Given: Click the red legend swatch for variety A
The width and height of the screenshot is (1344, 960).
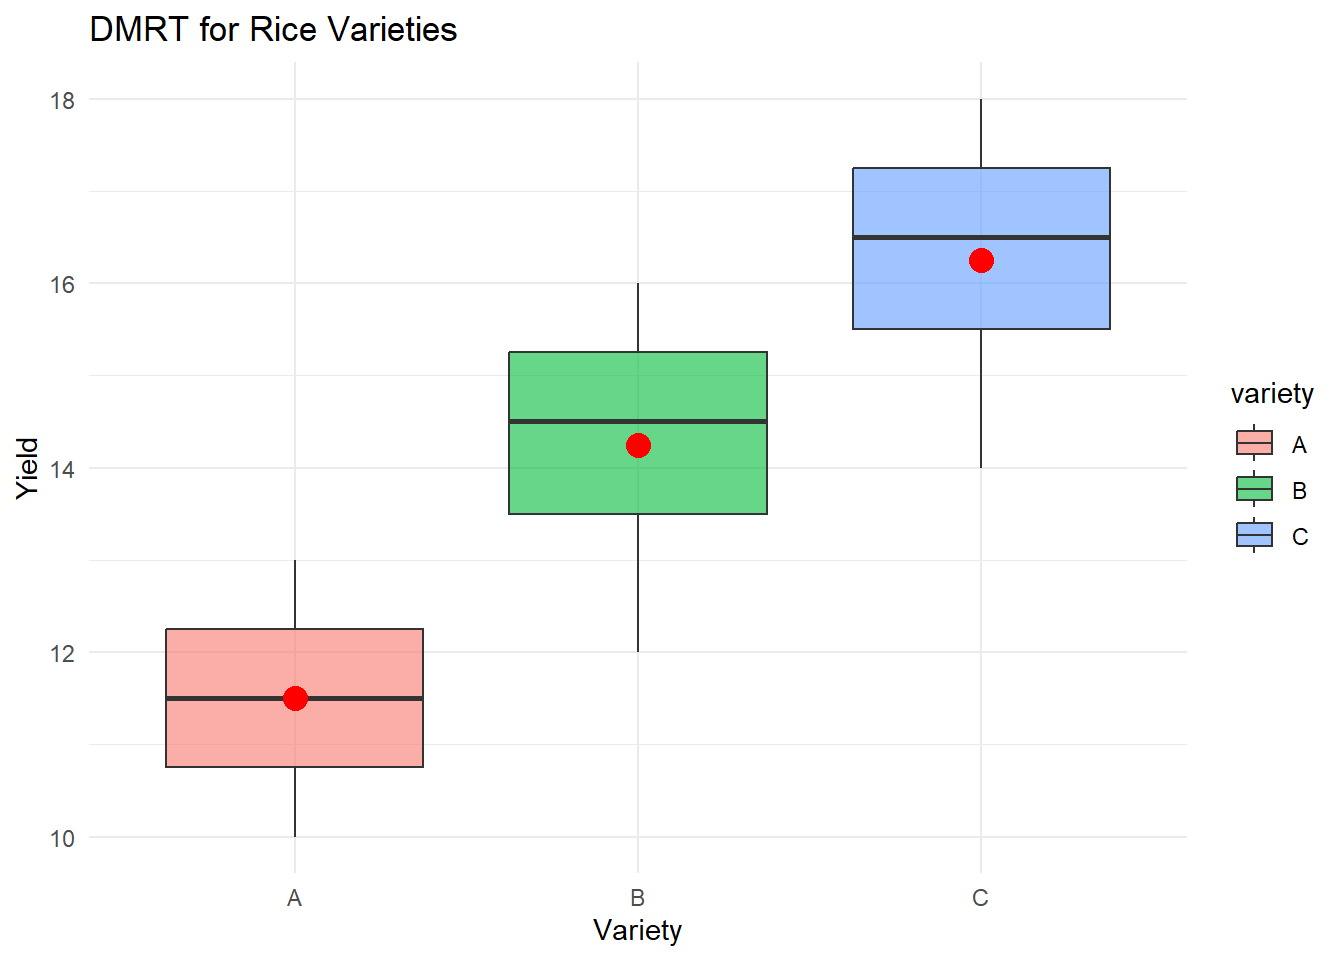Looking at the screenshot, I should [1254, 443].
